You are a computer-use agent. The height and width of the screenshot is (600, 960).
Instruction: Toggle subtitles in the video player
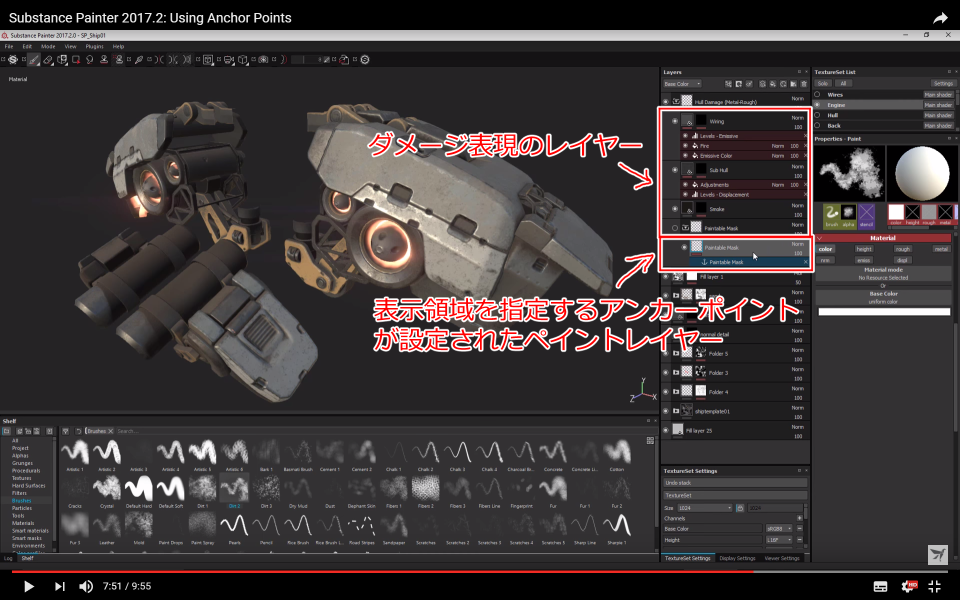coord(880,587)
